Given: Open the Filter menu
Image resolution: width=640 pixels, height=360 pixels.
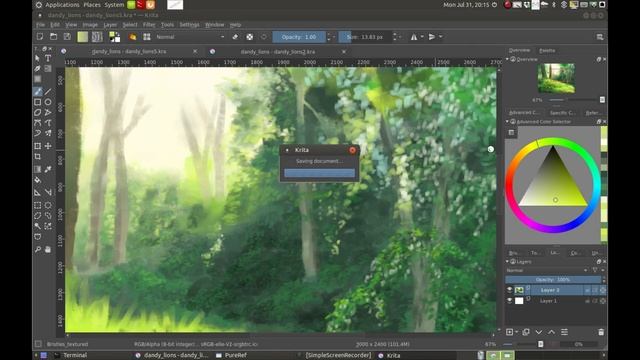Looking at the screenshot, I should click(149, 25).
